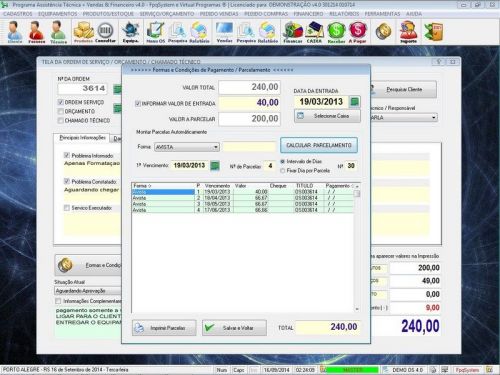The width and height of the screenshot is (500, 375).
Task: Click the Pesquisa icon beside Nova OS
Action: pyautogui.click(x=177, y=32)
